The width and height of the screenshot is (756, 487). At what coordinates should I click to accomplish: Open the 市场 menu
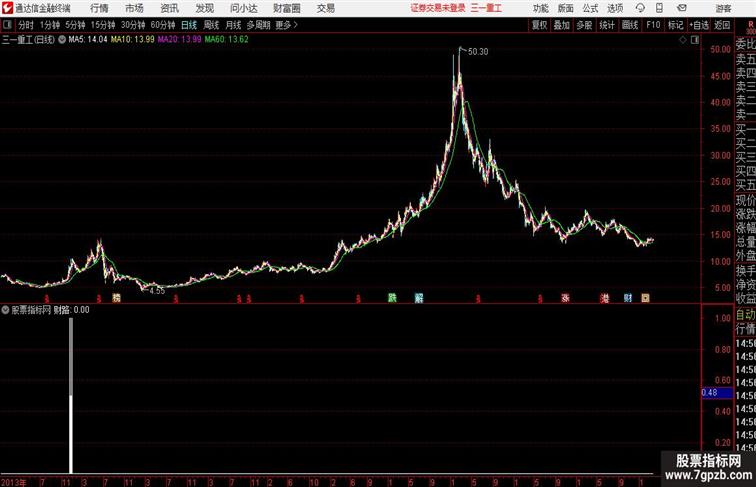[134, 8]
